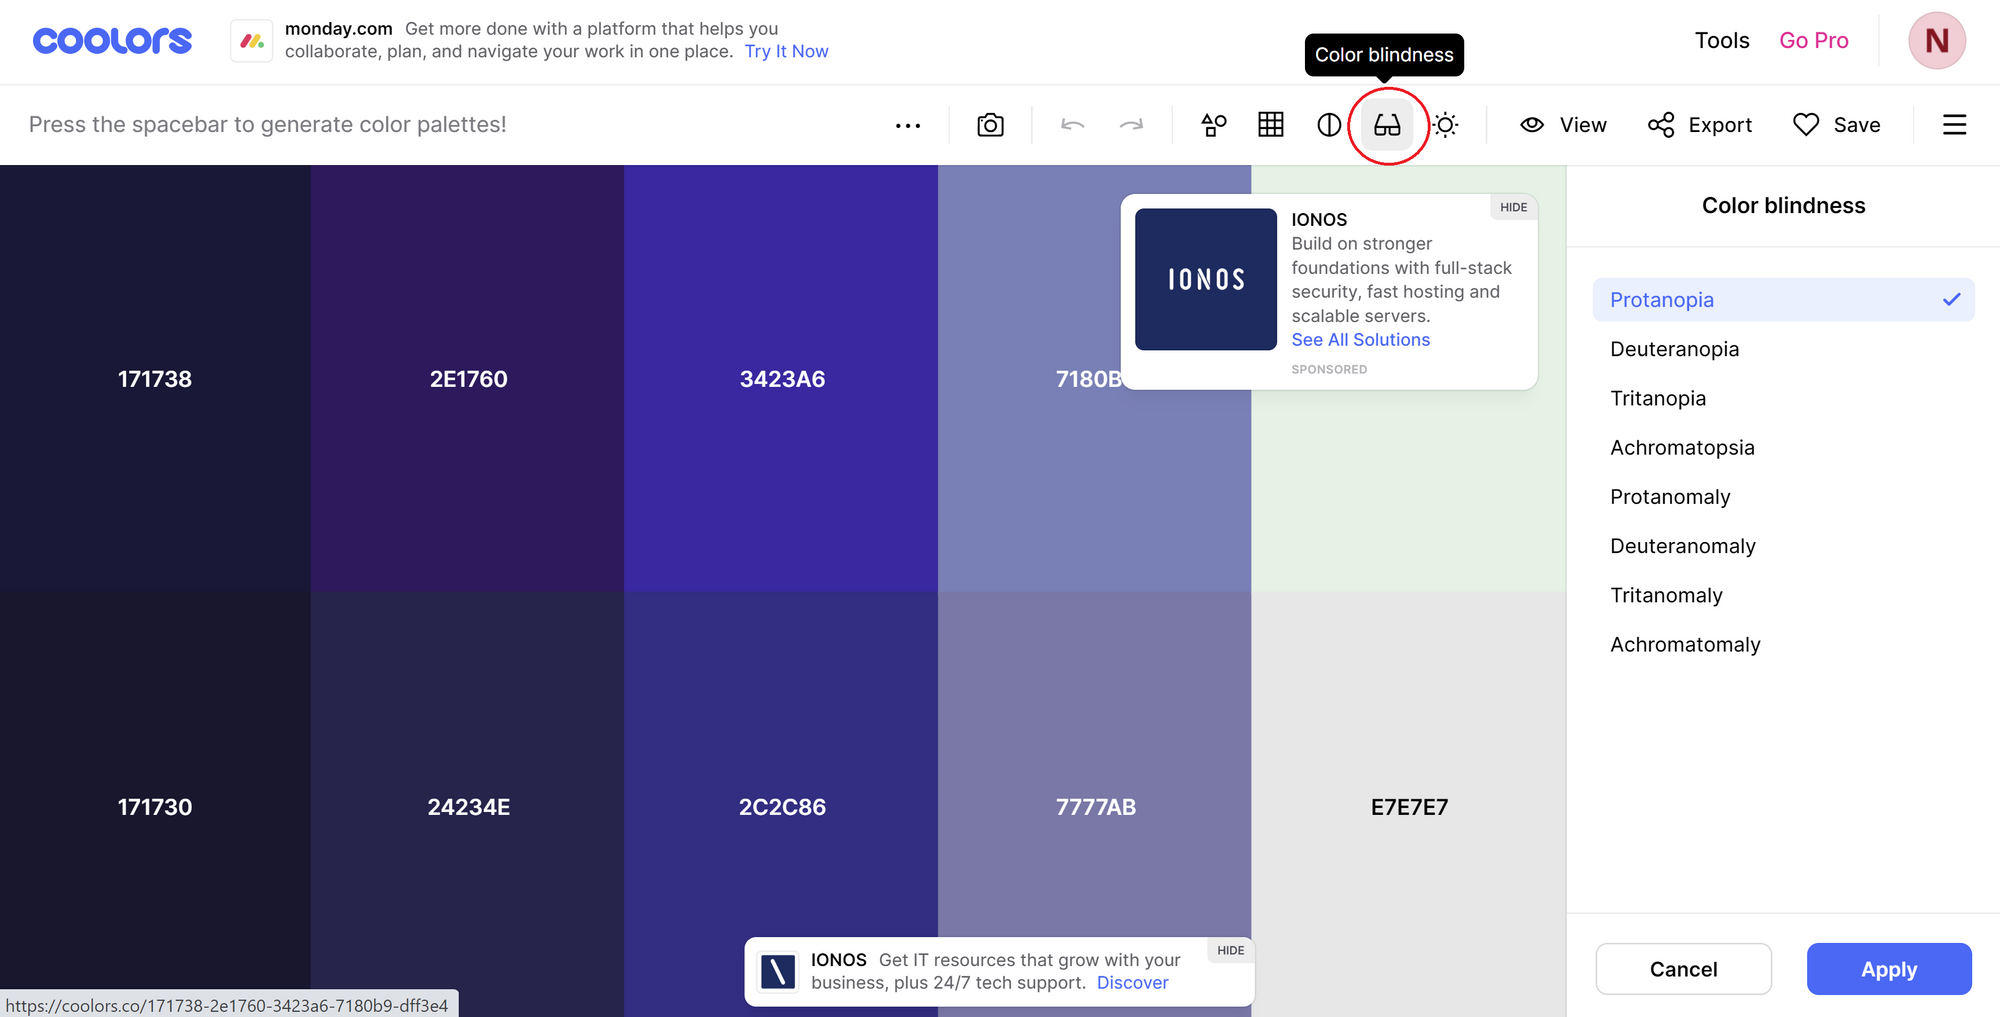Screen dimensions: 2000x1017
Task: Choose the Achromatopsia option
Action: (x=1682, y=448)
